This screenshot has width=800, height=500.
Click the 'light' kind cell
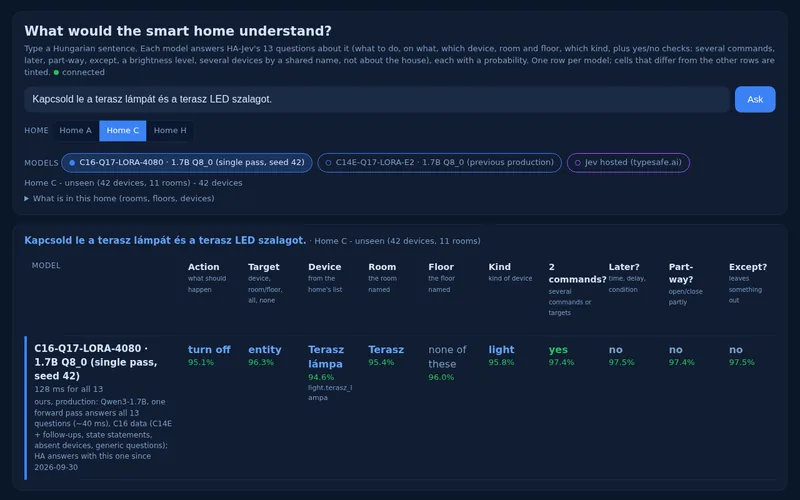pyautogui.click(x=502, y=349)
